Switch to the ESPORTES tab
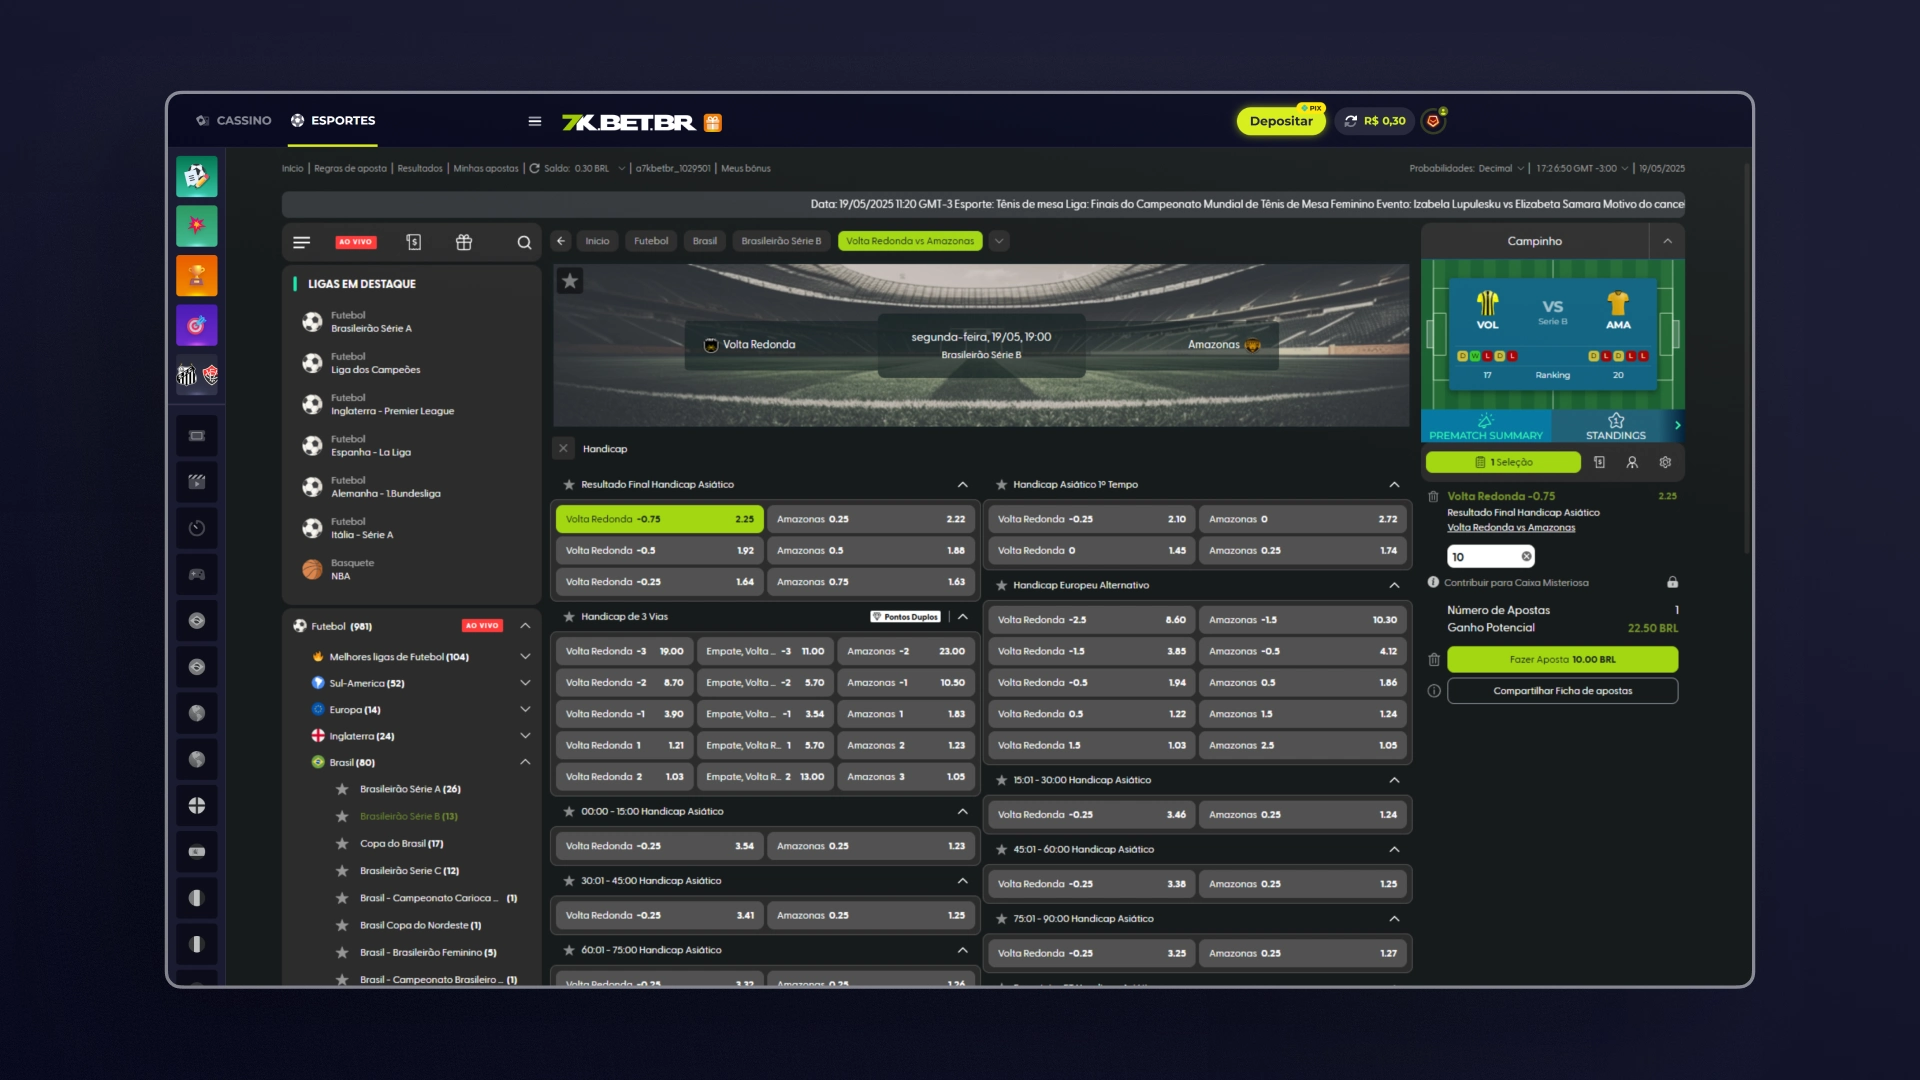The height and width of the screenshot is (1080, 1920). [x=333, y=120]
